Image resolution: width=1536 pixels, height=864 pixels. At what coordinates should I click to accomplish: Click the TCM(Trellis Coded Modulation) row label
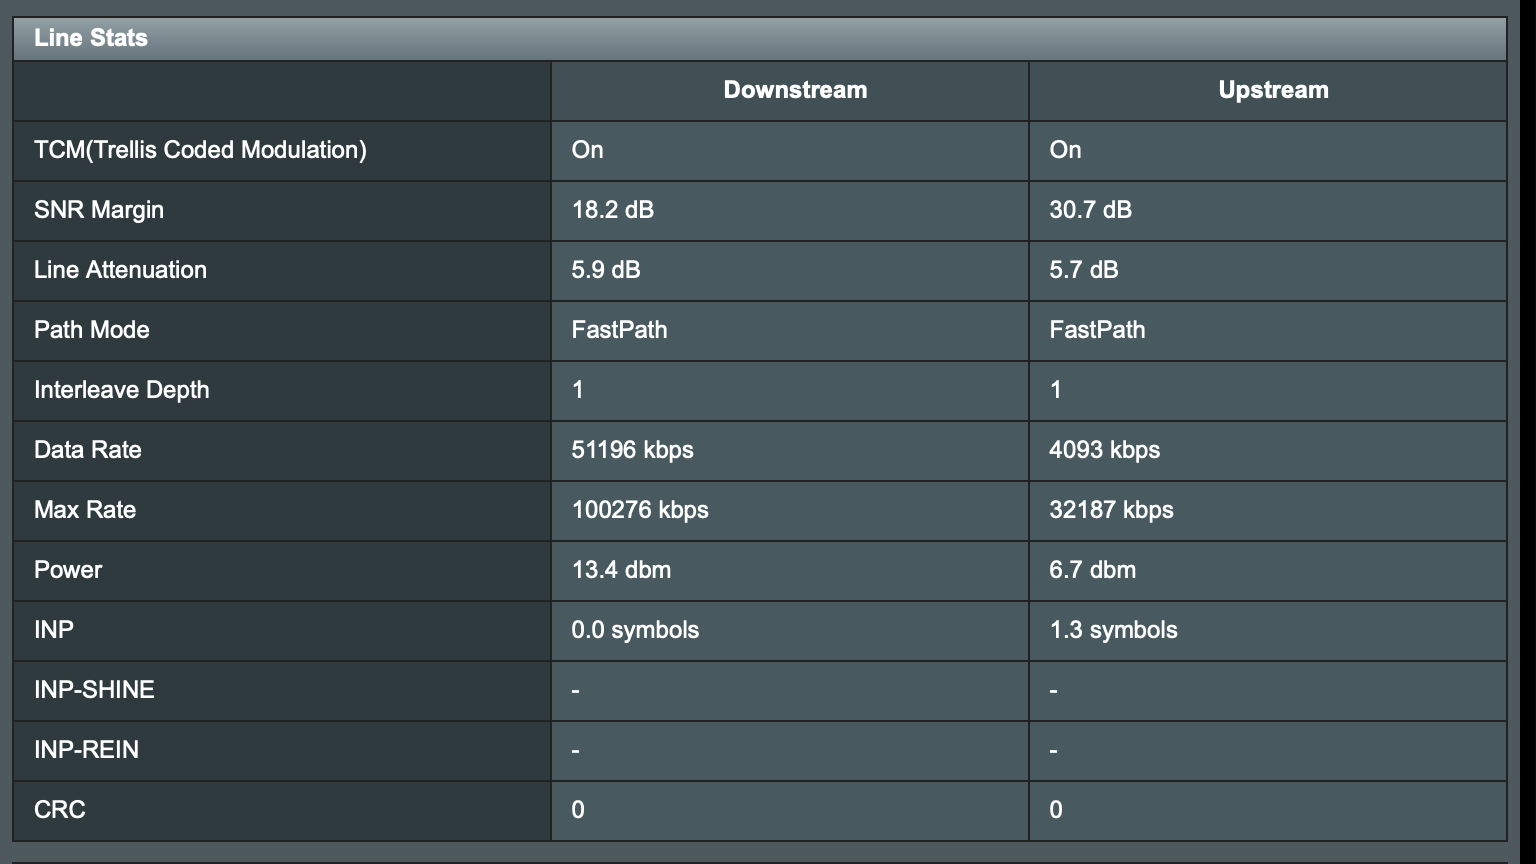pyautogui.click(x=200, y=150)
